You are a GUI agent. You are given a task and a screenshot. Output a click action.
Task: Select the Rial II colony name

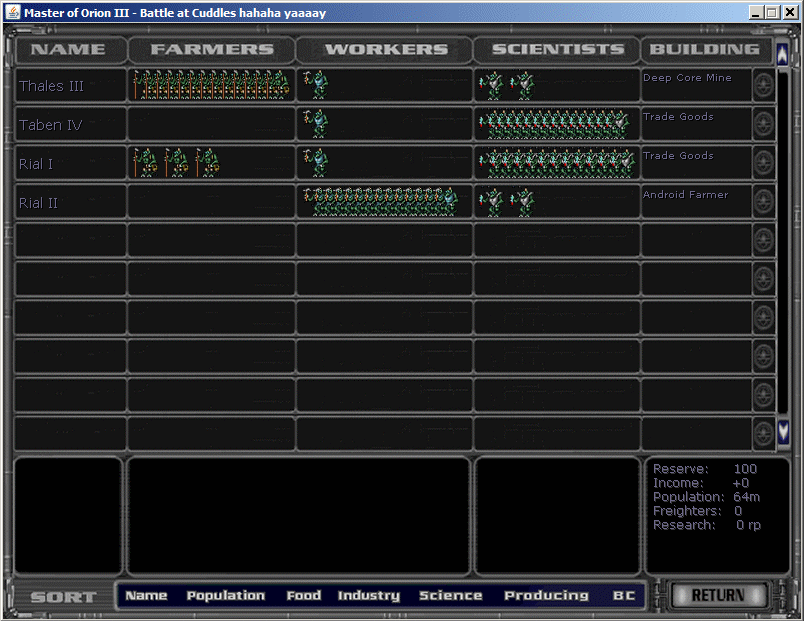tap(38, 203)
